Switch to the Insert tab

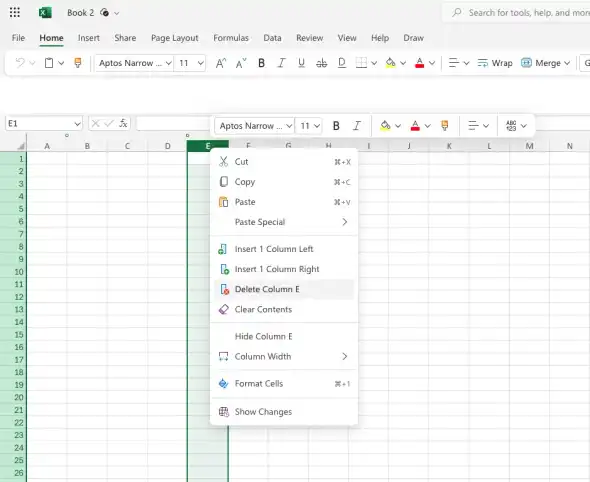point(89,38)
